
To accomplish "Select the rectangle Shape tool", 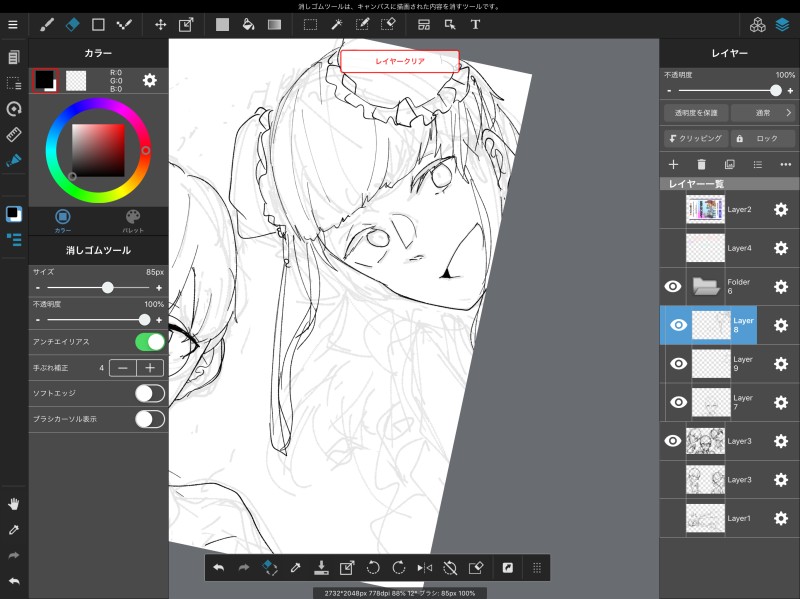I will pyautogui.click(x=98, y=24).
